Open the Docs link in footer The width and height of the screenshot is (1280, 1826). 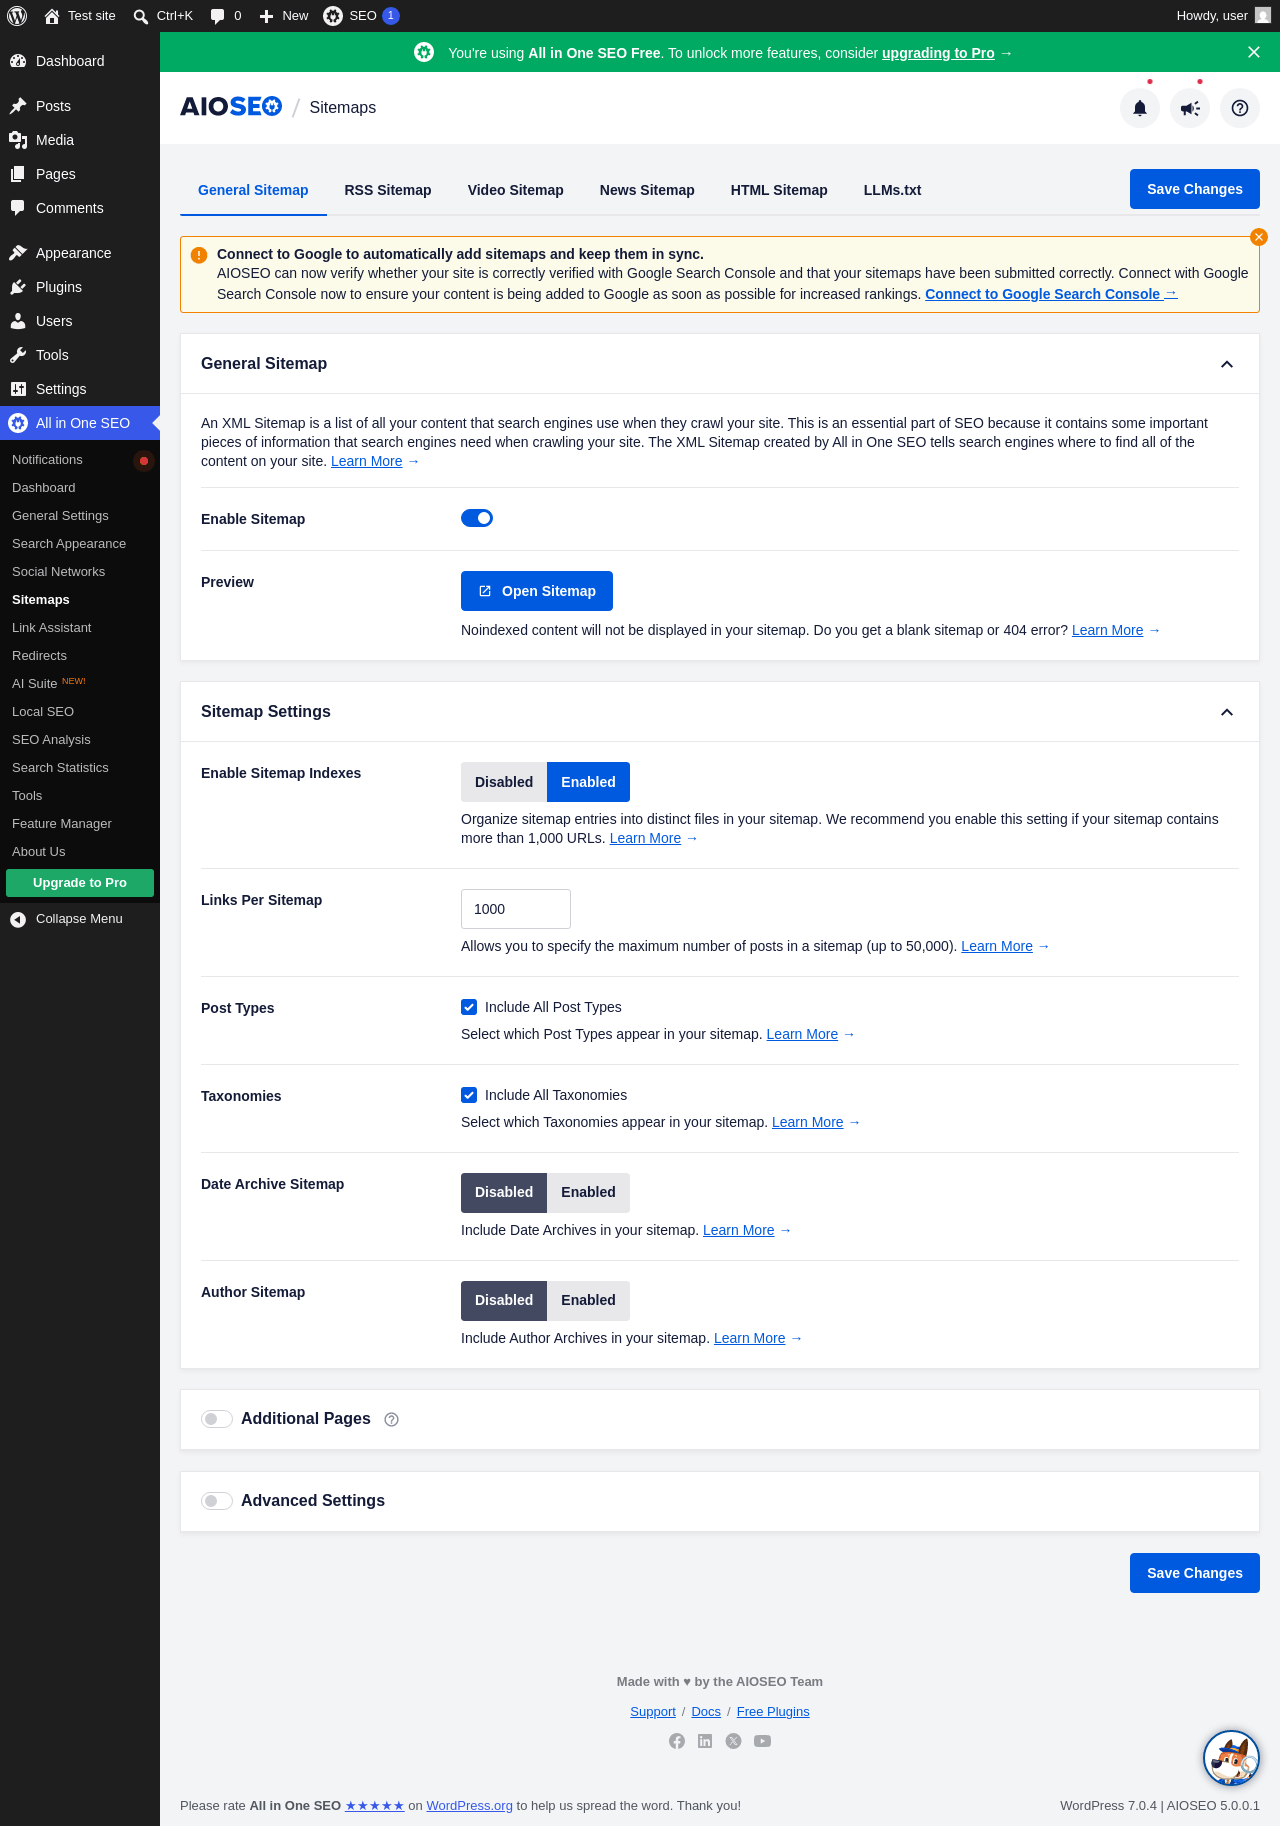point(706,1712)
